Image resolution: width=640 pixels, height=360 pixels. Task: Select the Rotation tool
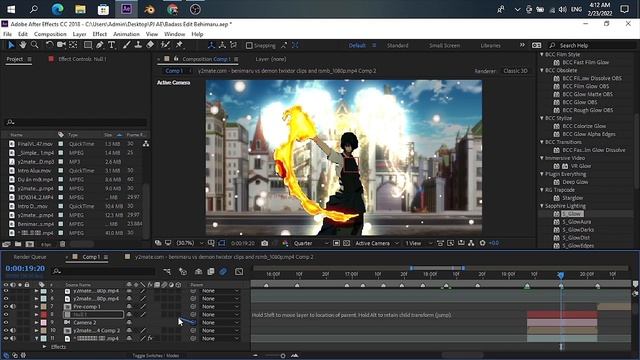pos(49,45)
